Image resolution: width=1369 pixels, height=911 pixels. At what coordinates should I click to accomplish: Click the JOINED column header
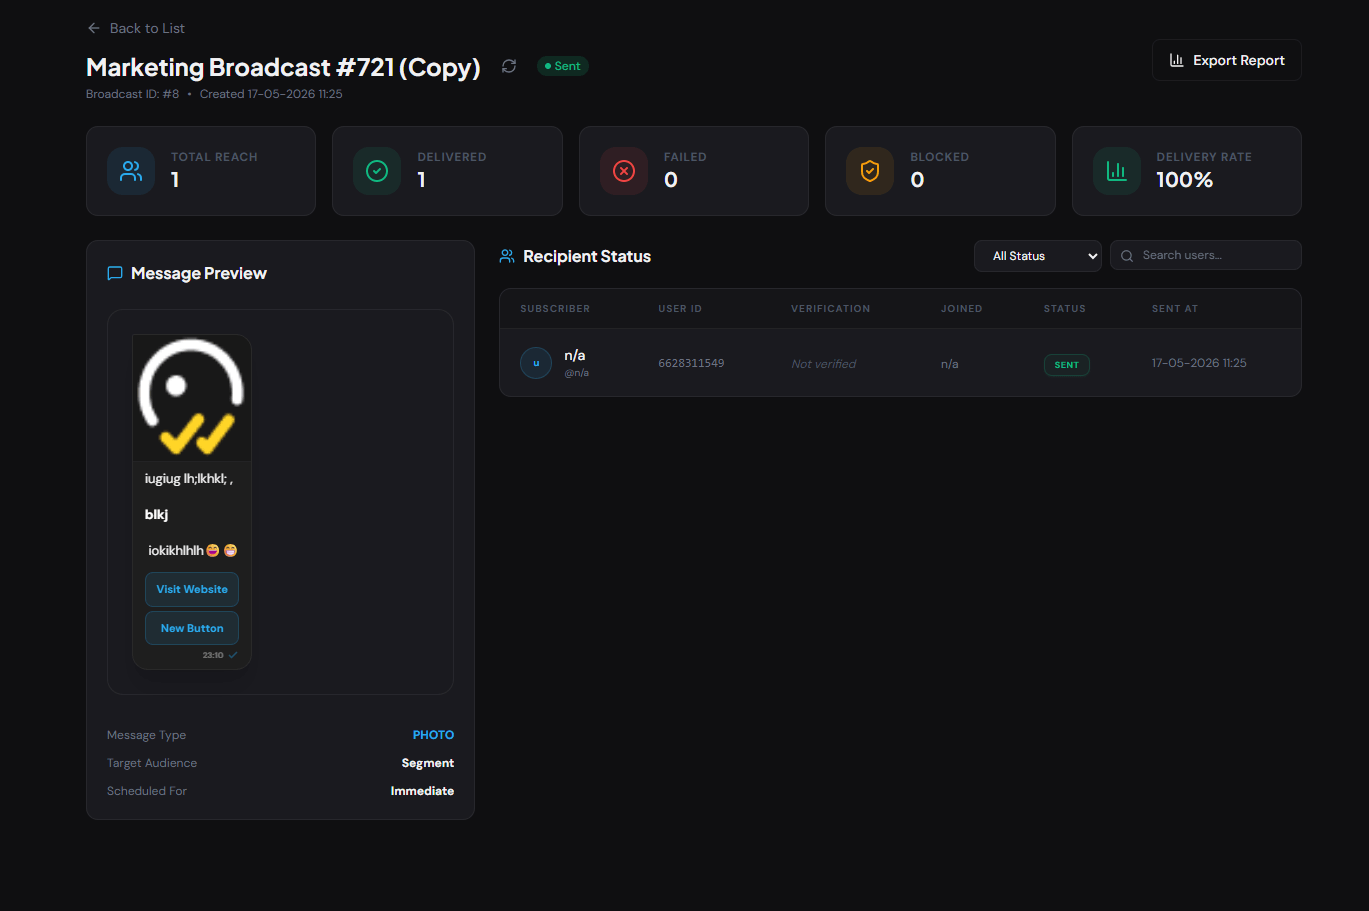point(961,309)
